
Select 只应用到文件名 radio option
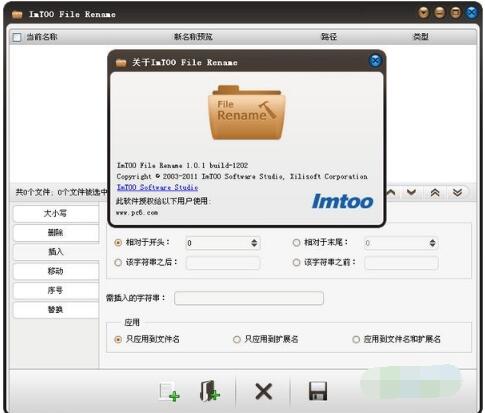pyautogui.click(x=118, y=339)
